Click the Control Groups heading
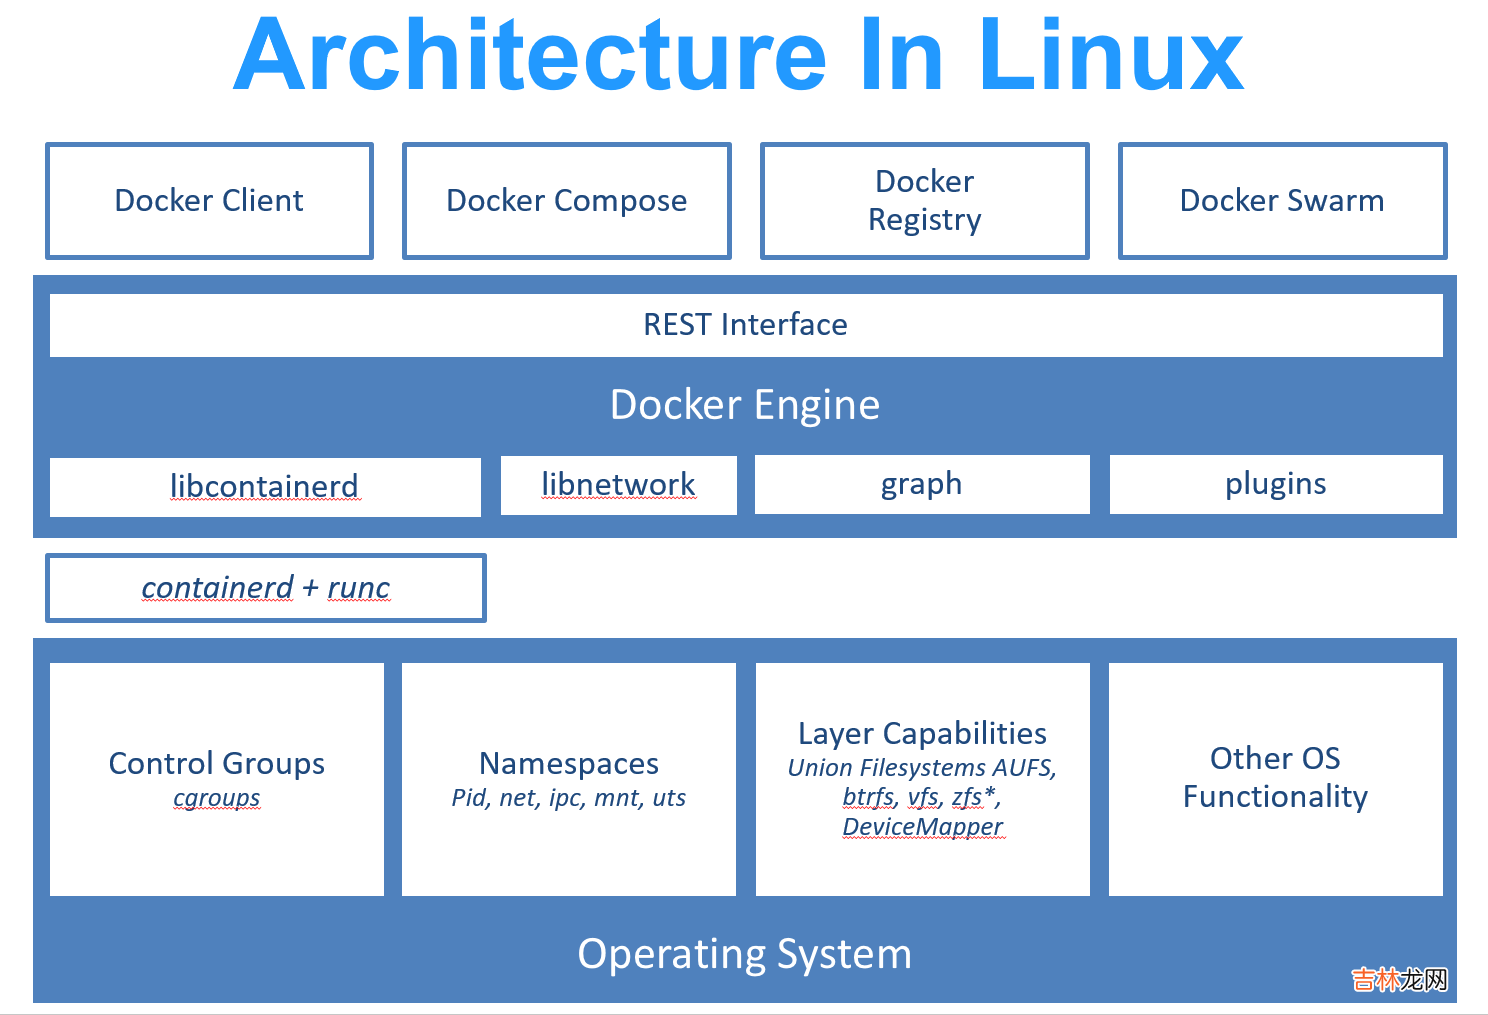1488x1015 pixels. pos(217,763)
